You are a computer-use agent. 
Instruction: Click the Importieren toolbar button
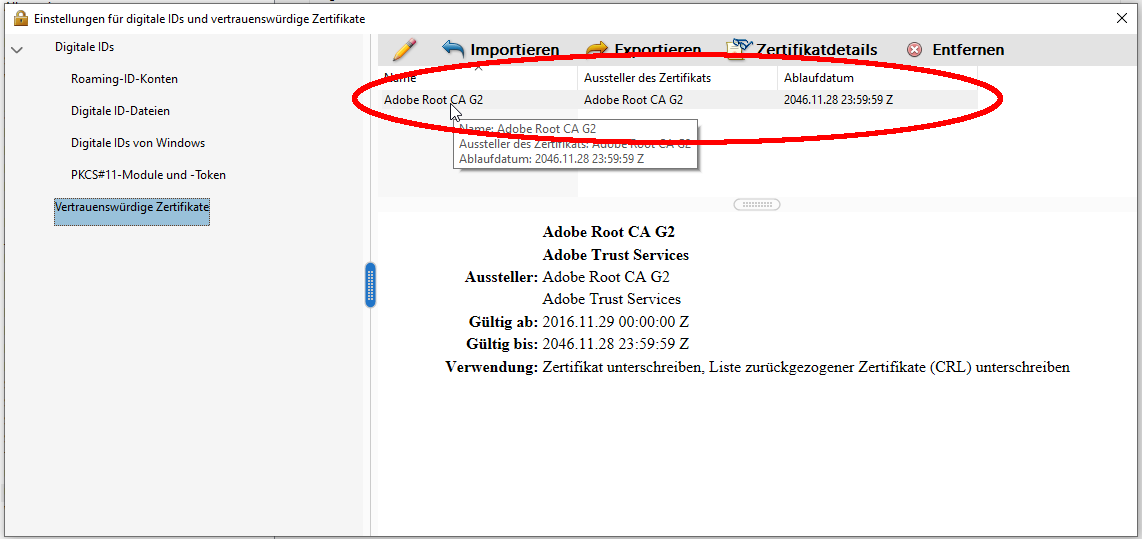(501, 50)
